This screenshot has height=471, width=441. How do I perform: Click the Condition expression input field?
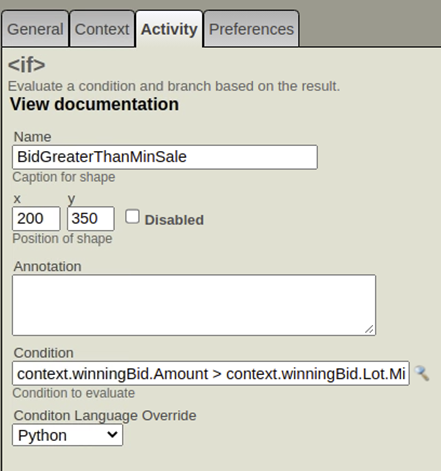click(x=211, y=373)
